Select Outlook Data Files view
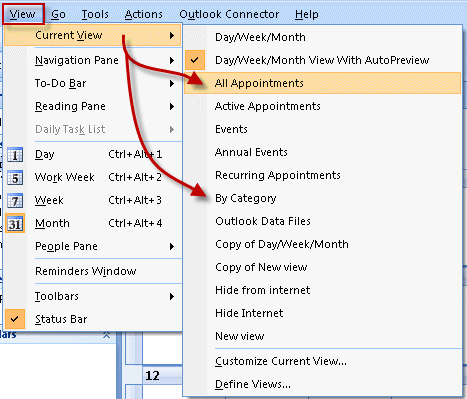 (x=323, y=221)
